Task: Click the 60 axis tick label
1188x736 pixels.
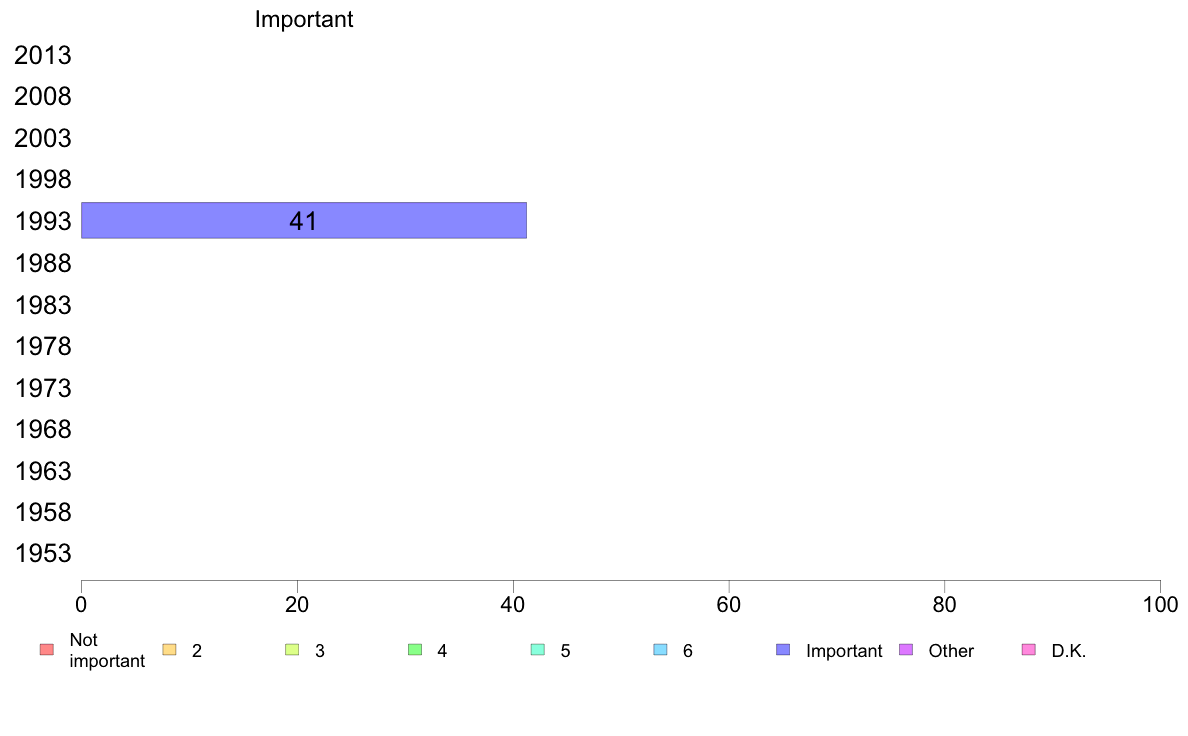Action: pyautogui.click(x=729, y=604)
